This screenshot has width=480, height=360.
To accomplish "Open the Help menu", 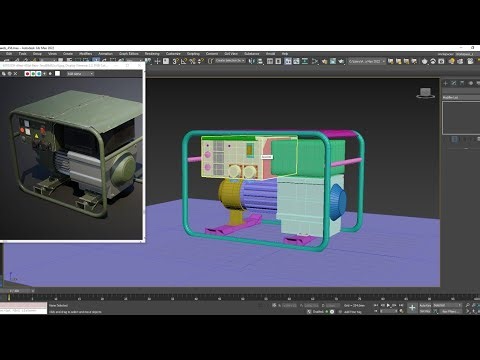I will click(x=285, y=54).
